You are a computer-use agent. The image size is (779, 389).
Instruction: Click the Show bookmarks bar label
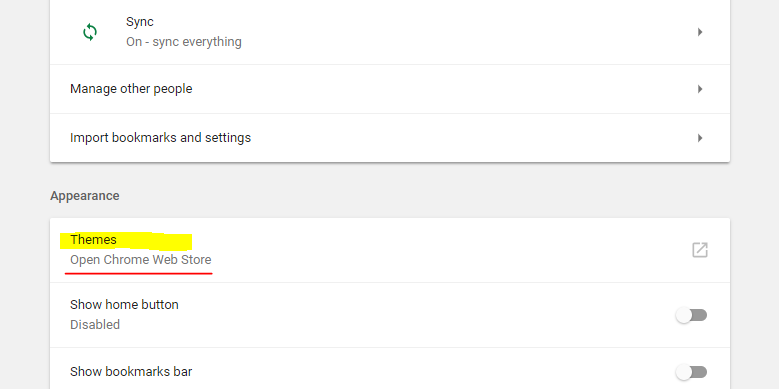131,372
